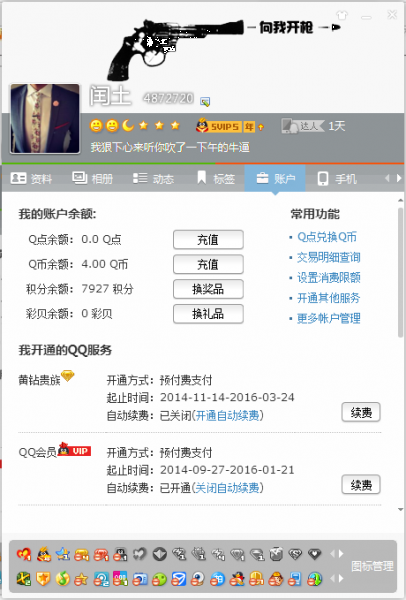The height and width of the screenshot is (600, 406).
Task: Open the Q点兑换Q币 link
Action: [x=327, y=237]
